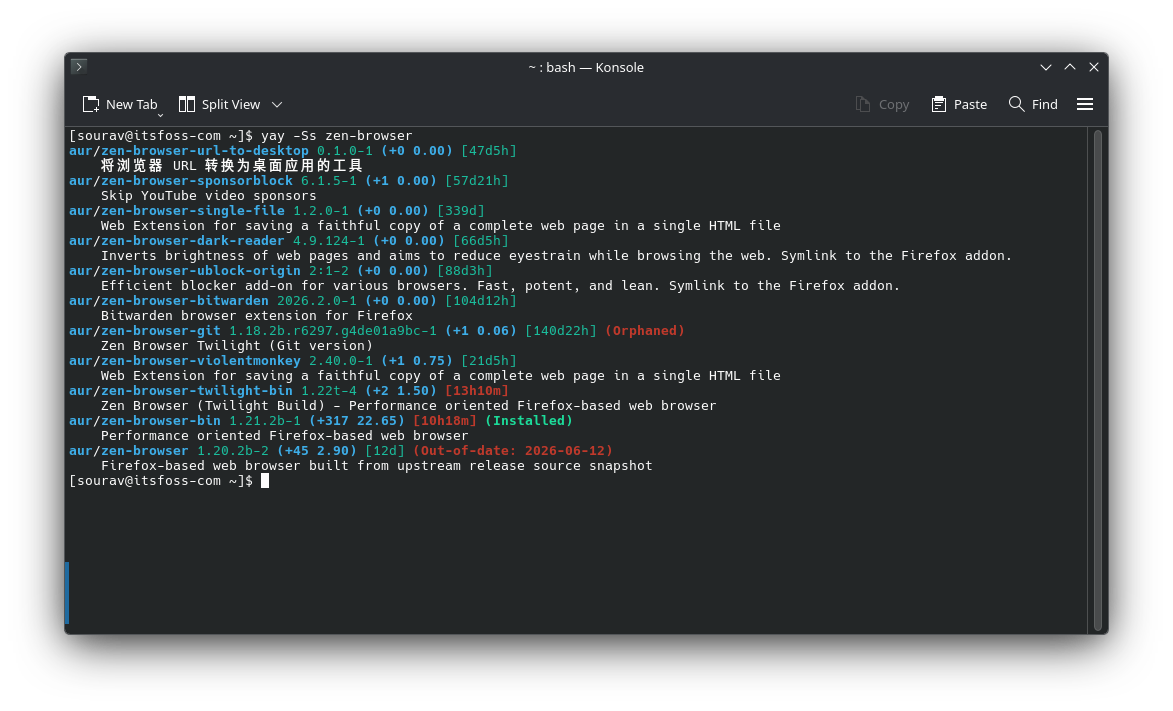Click package name zen-browser-single-file
Screen dimensions: 1173x711
[x=193, y=210]
